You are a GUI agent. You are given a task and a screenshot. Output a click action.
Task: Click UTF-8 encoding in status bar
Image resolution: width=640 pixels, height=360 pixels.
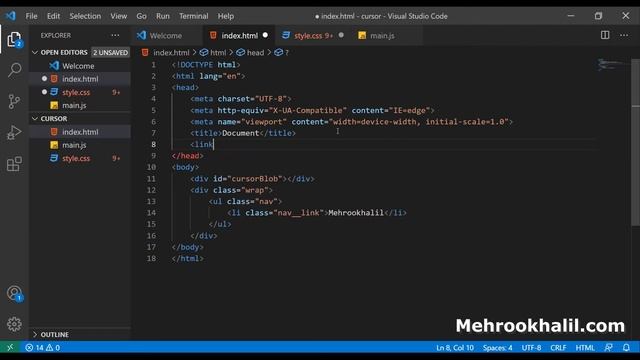pyautogui.click(x=531, y=348)
